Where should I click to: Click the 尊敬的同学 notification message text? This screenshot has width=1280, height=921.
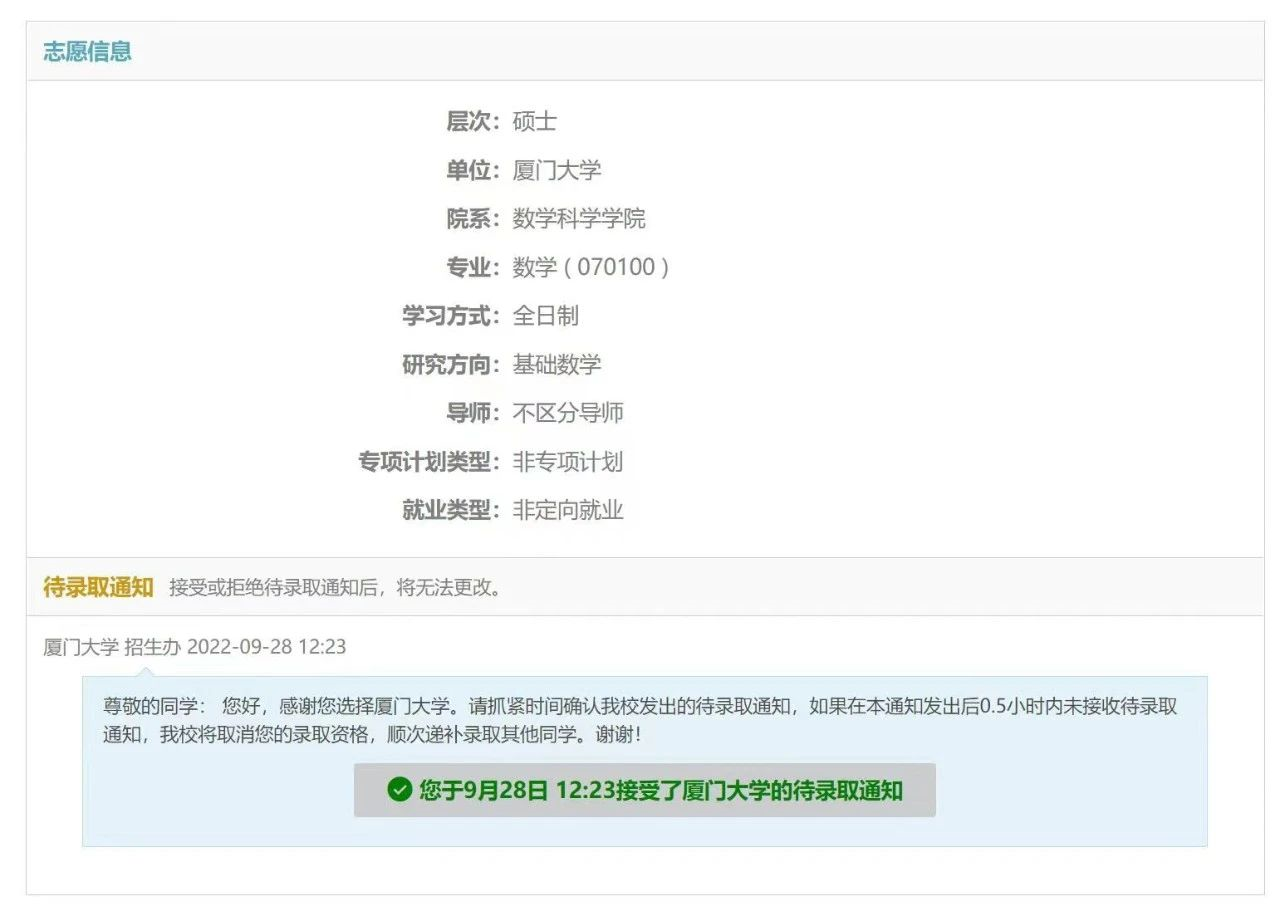tap(640, 720)
